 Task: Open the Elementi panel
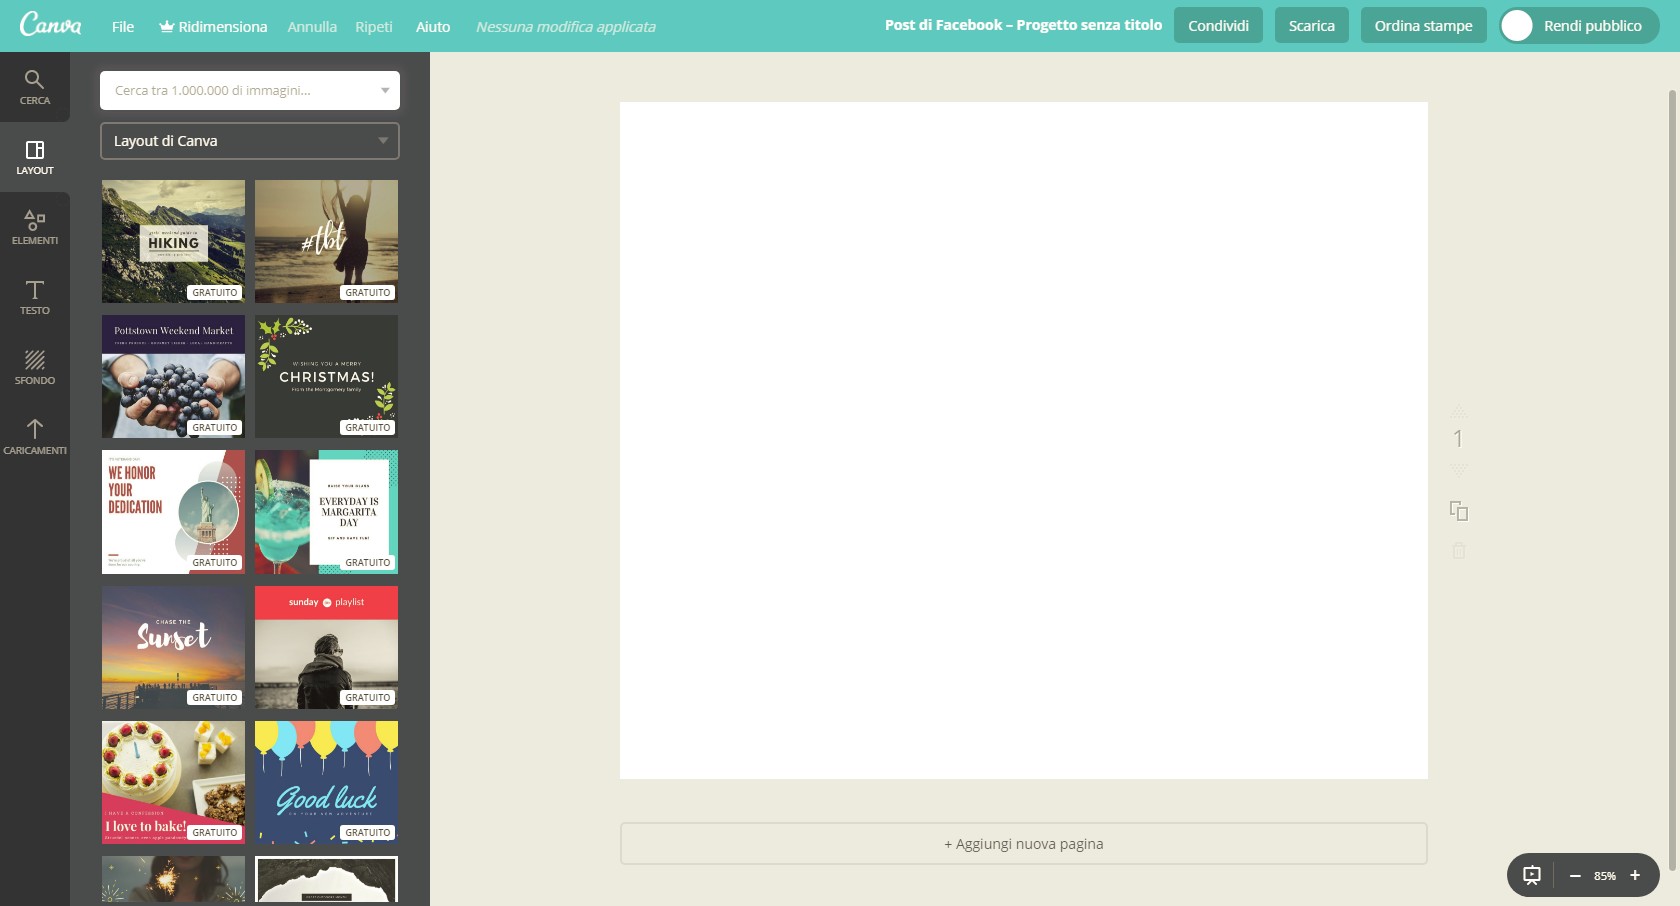tap(35, 228)
